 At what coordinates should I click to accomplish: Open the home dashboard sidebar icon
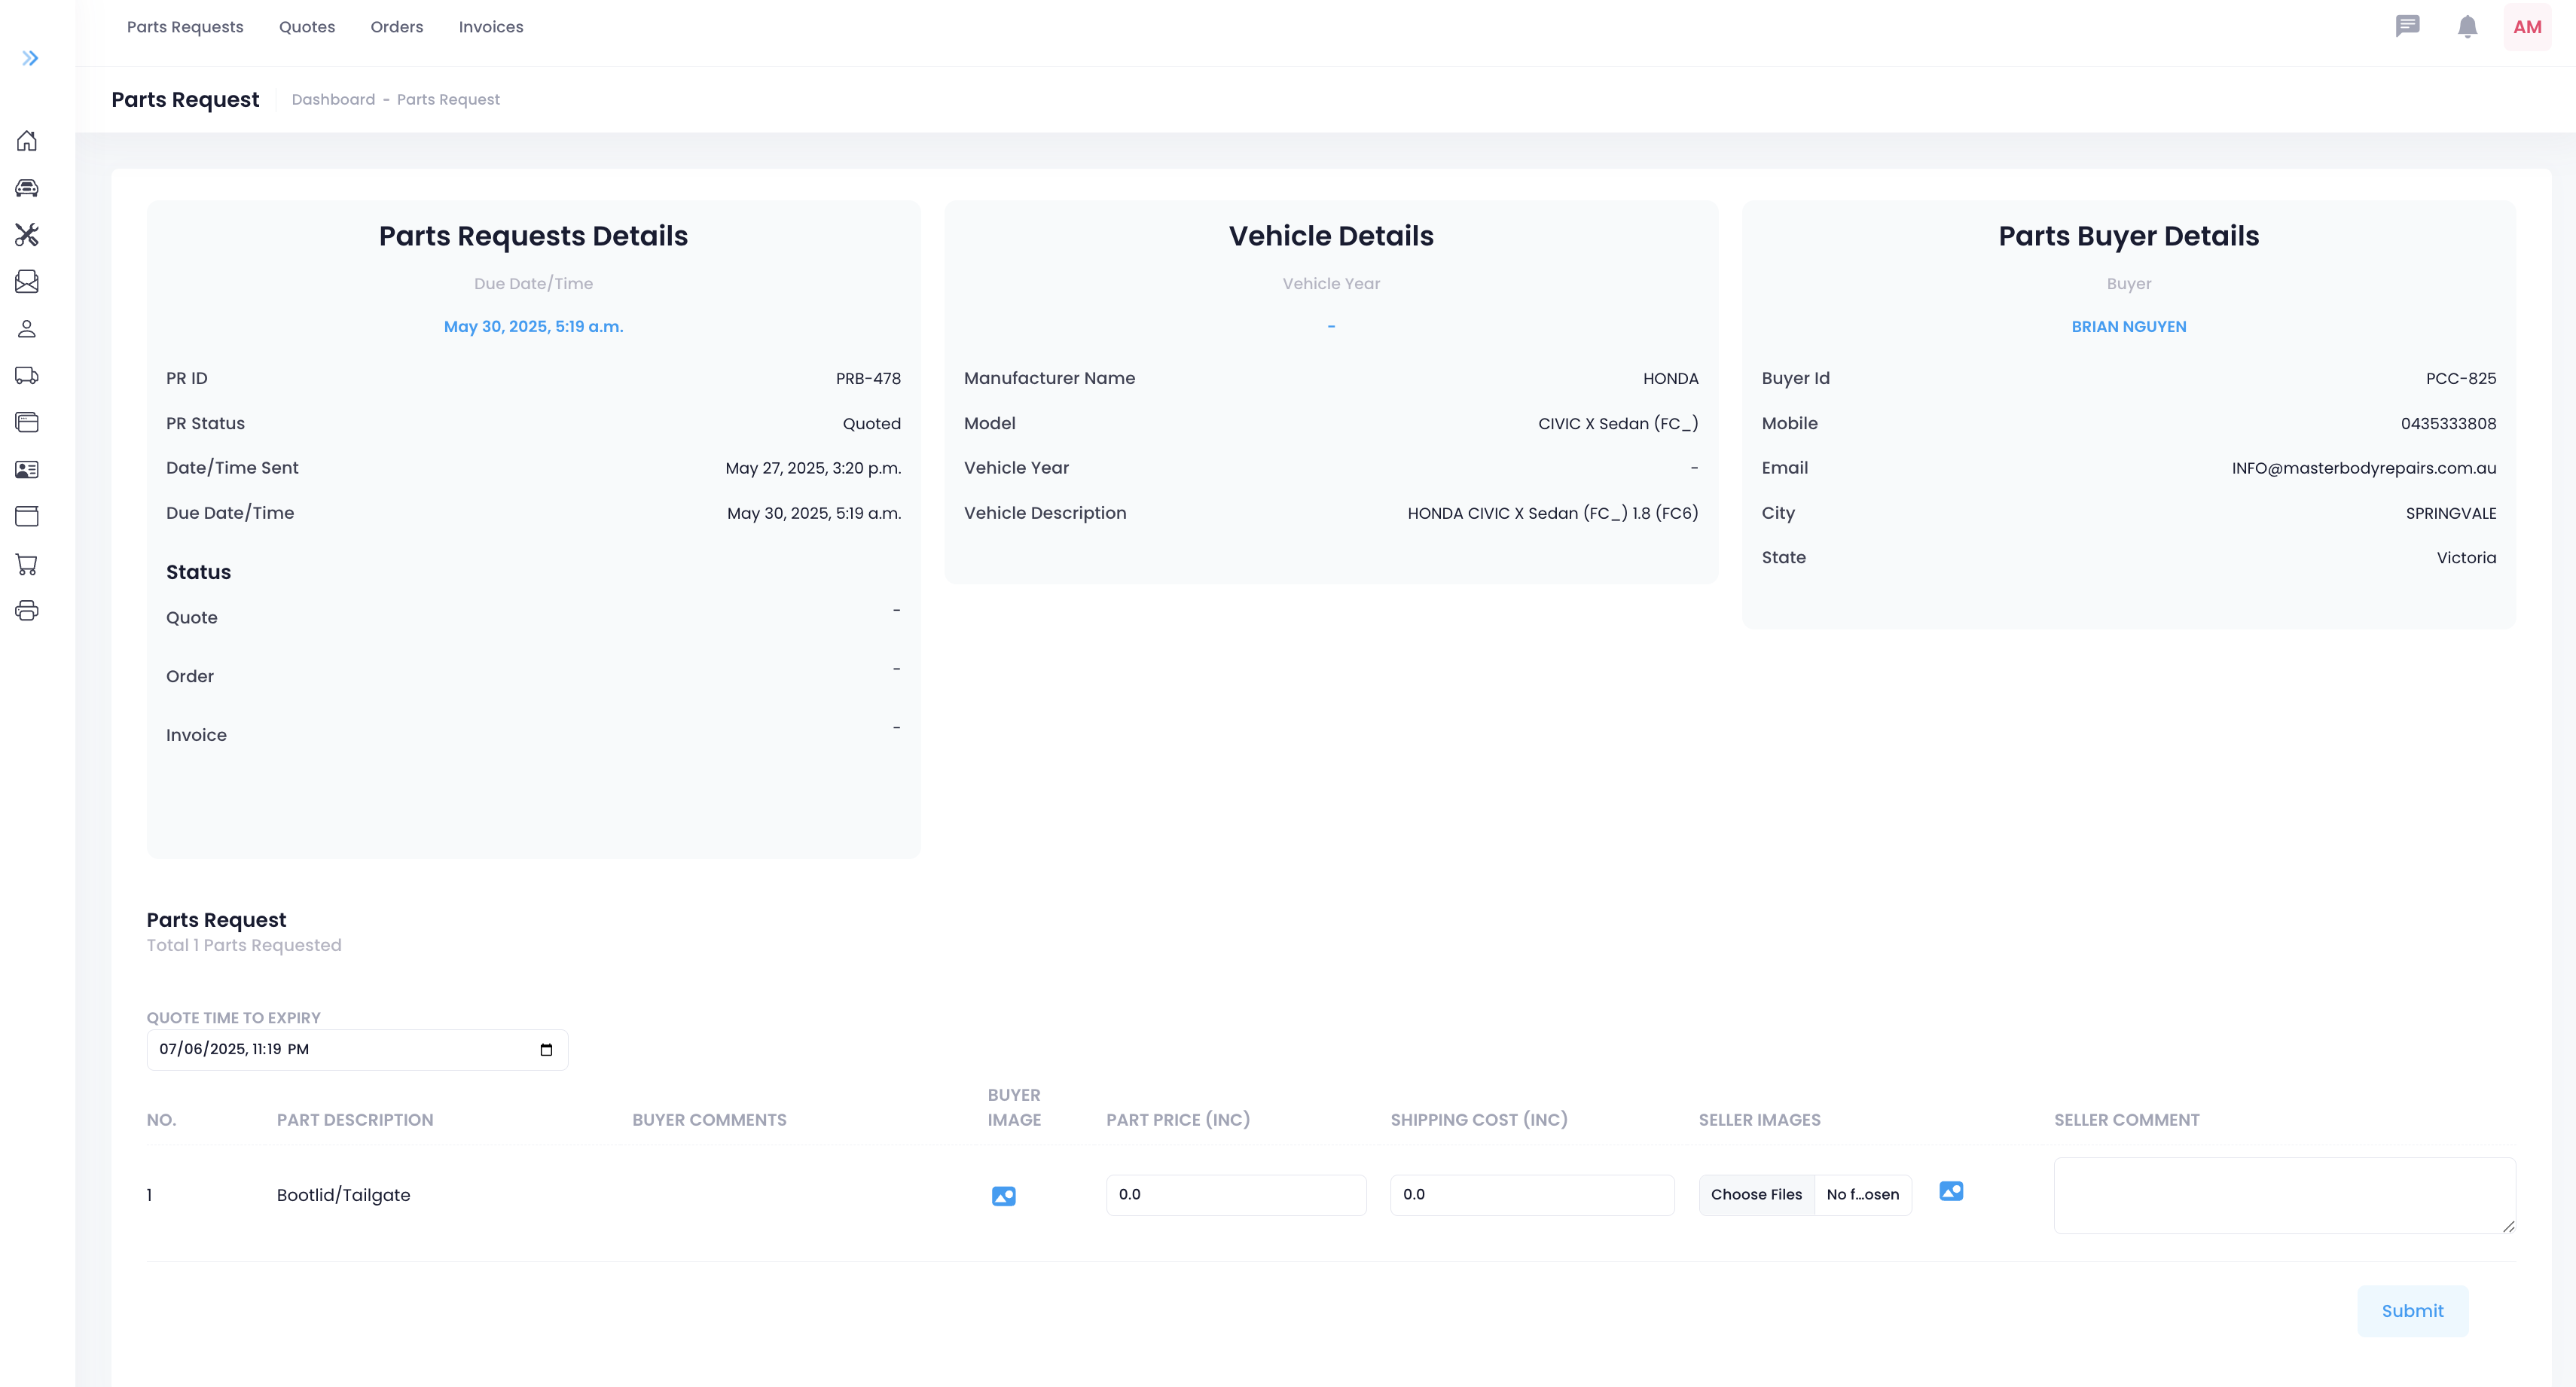coord(27,141)
